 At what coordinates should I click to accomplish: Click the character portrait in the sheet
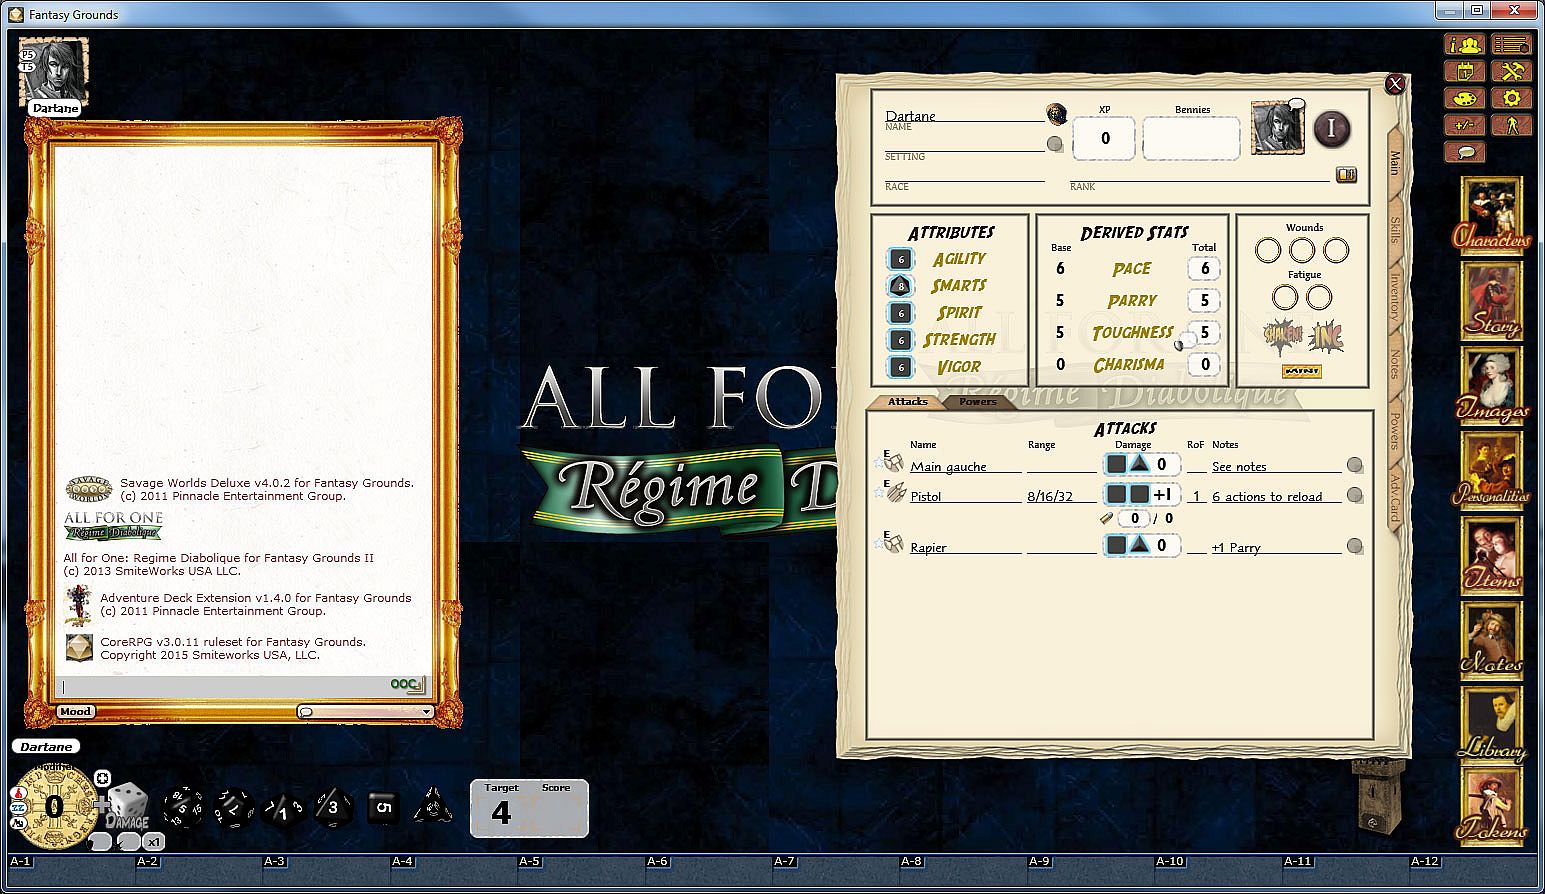point(1277,129)
